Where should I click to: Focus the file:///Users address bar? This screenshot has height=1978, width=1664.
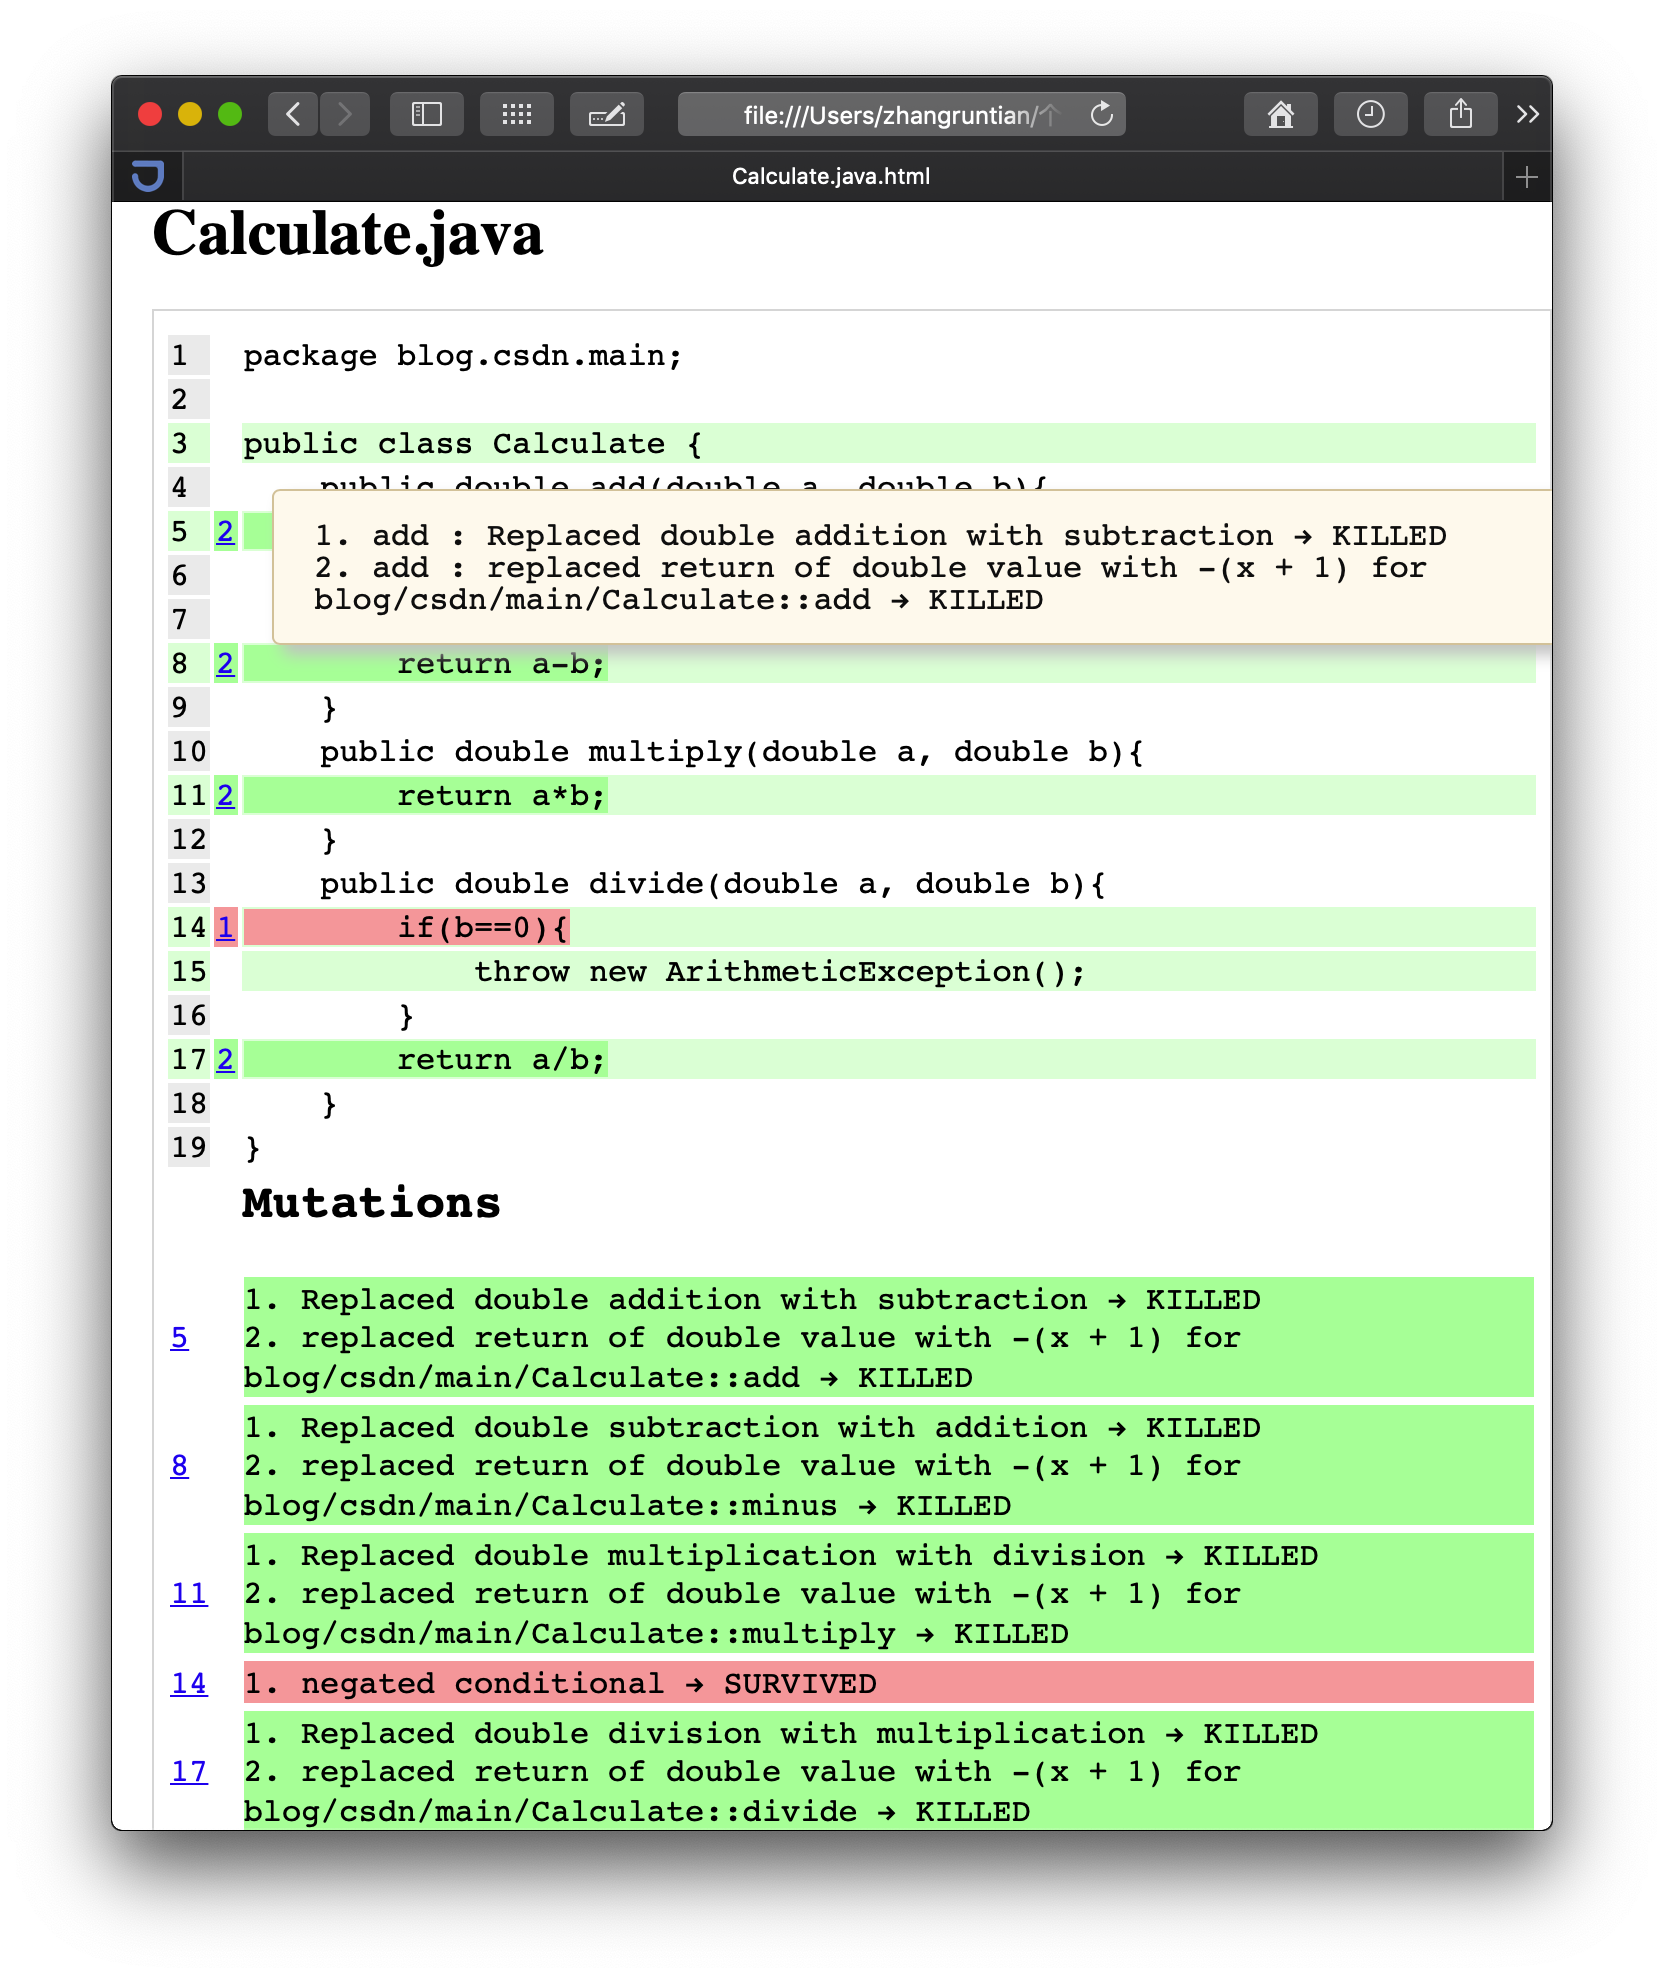pyautogui.click(x=901, y=114)
